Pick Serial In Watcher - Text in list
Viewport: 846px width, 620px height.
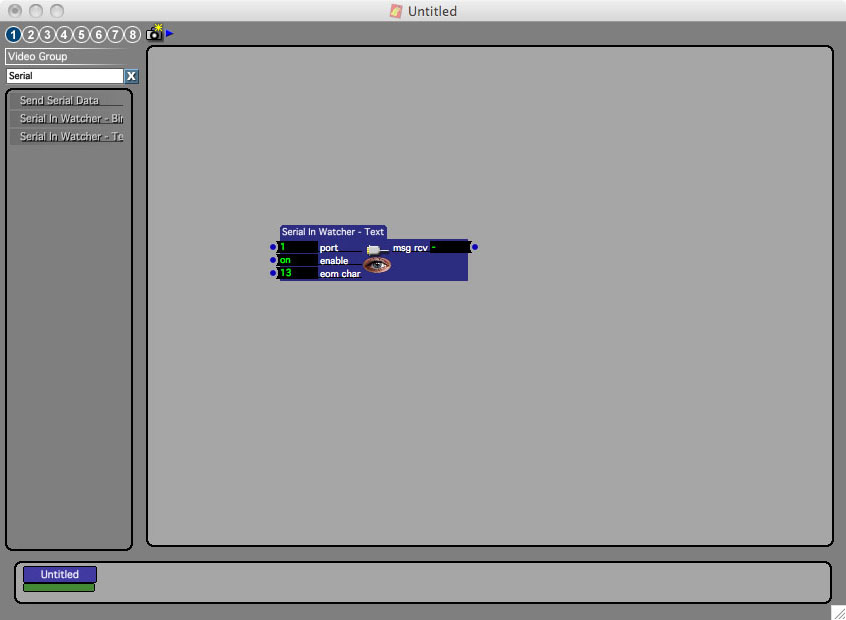point(67,137)
